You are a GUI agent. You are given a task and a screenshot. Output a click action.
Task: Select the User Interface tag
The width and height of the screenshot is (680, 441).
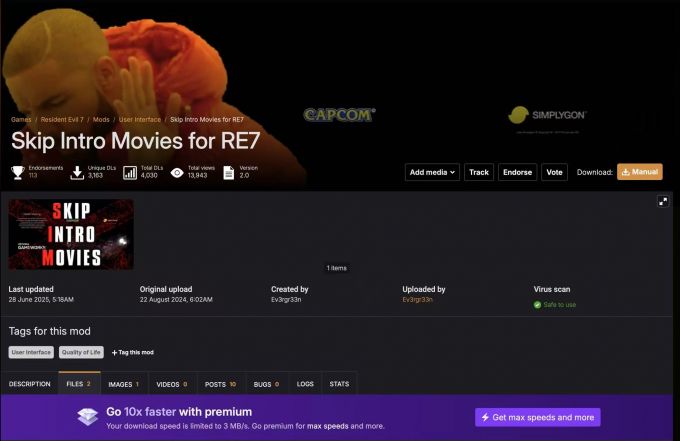coord(31,352)
